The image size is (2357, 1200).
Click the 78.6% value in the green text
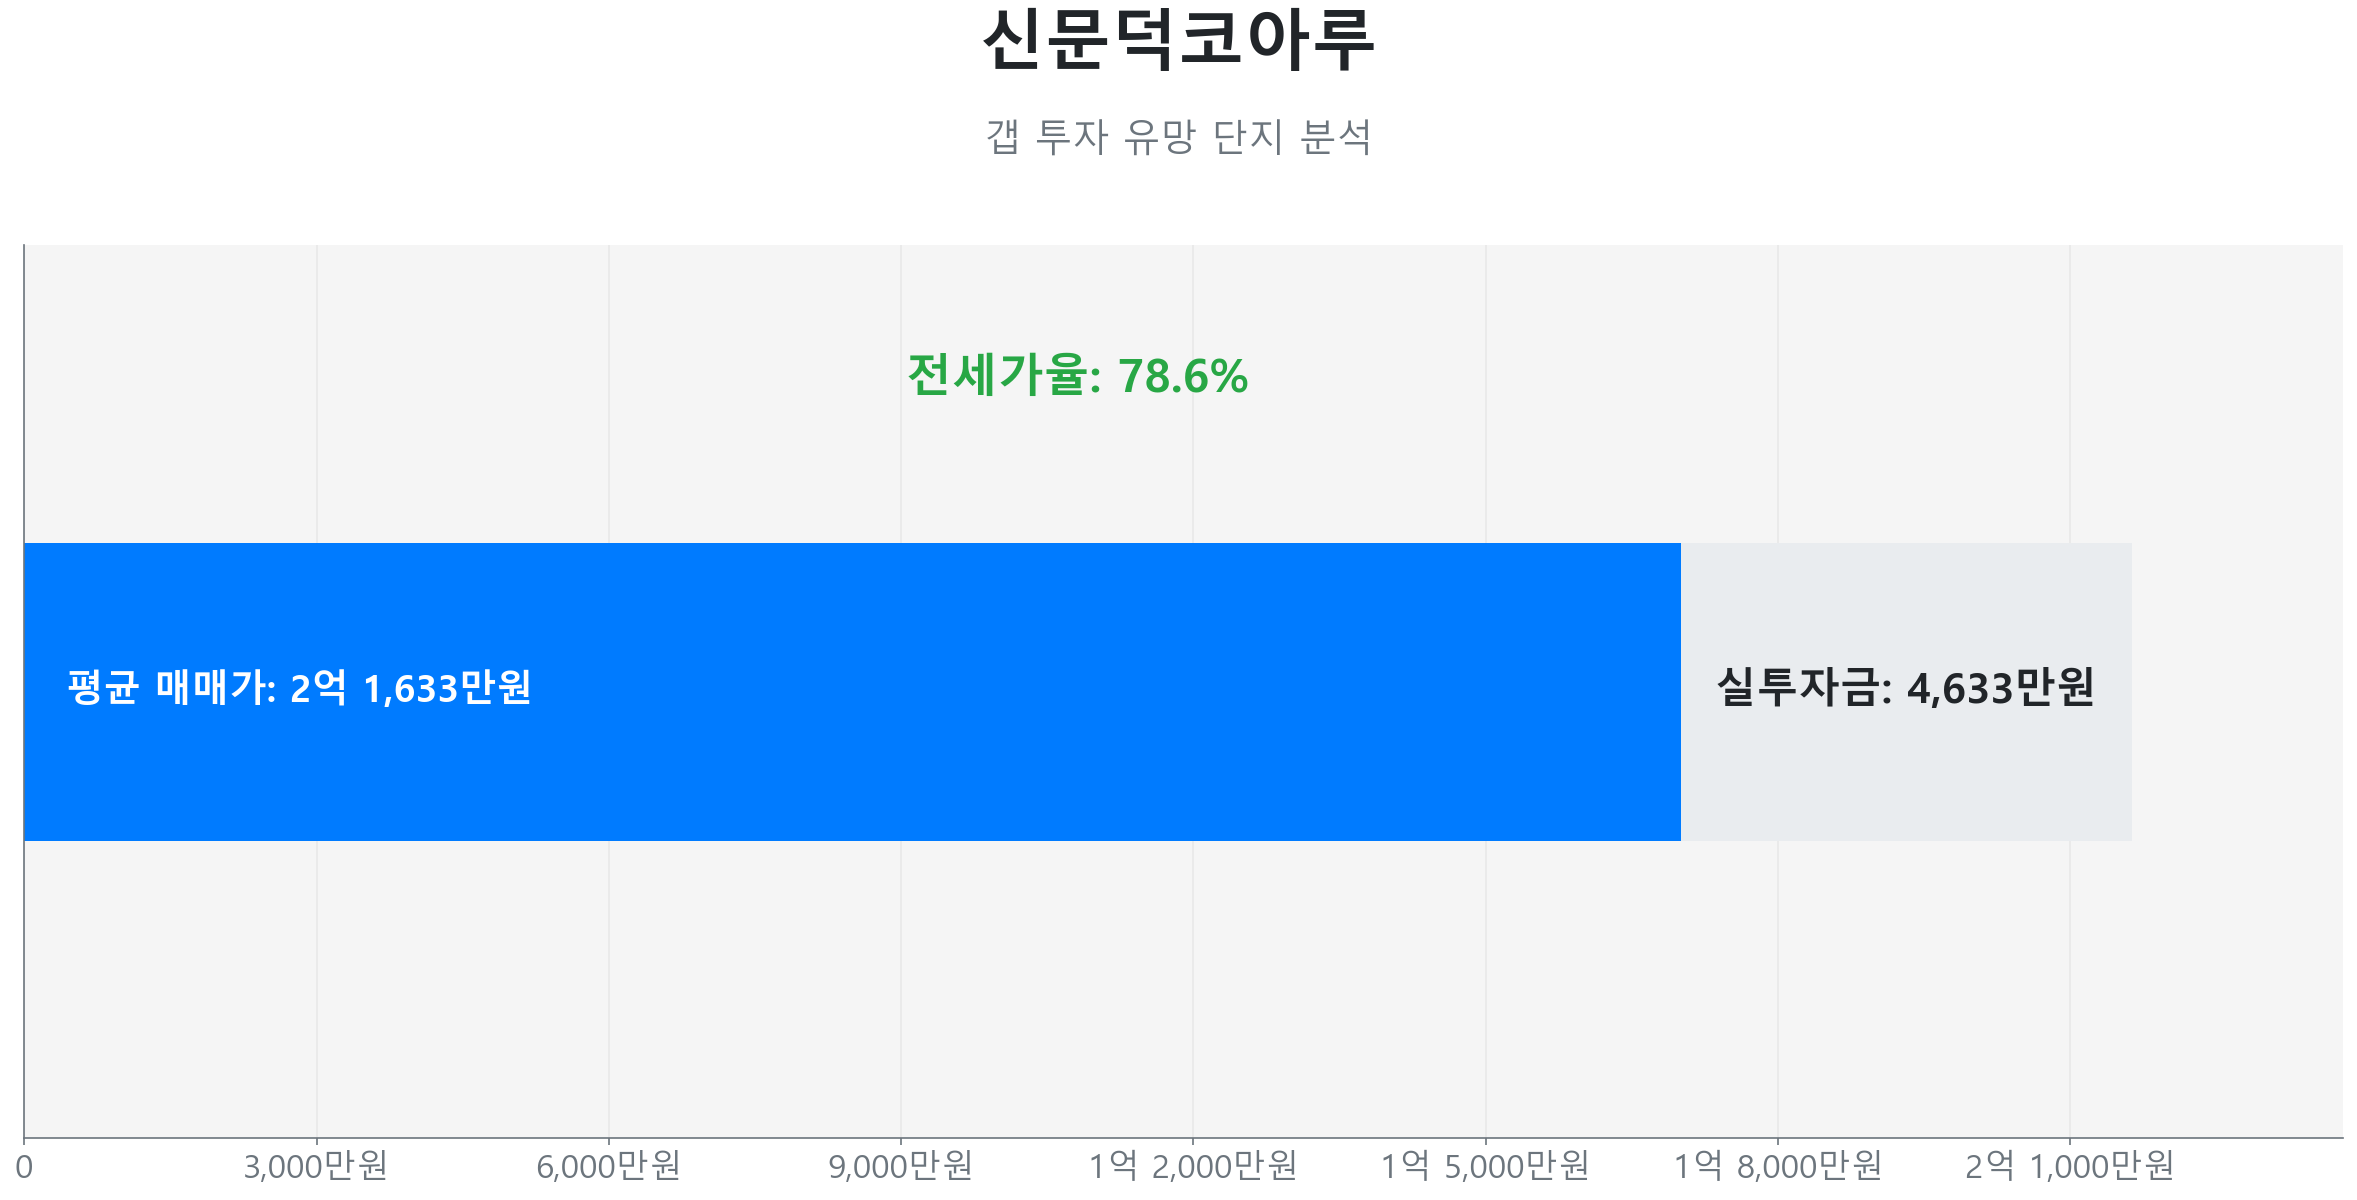pyautogui.click(x=1183, y=377)
